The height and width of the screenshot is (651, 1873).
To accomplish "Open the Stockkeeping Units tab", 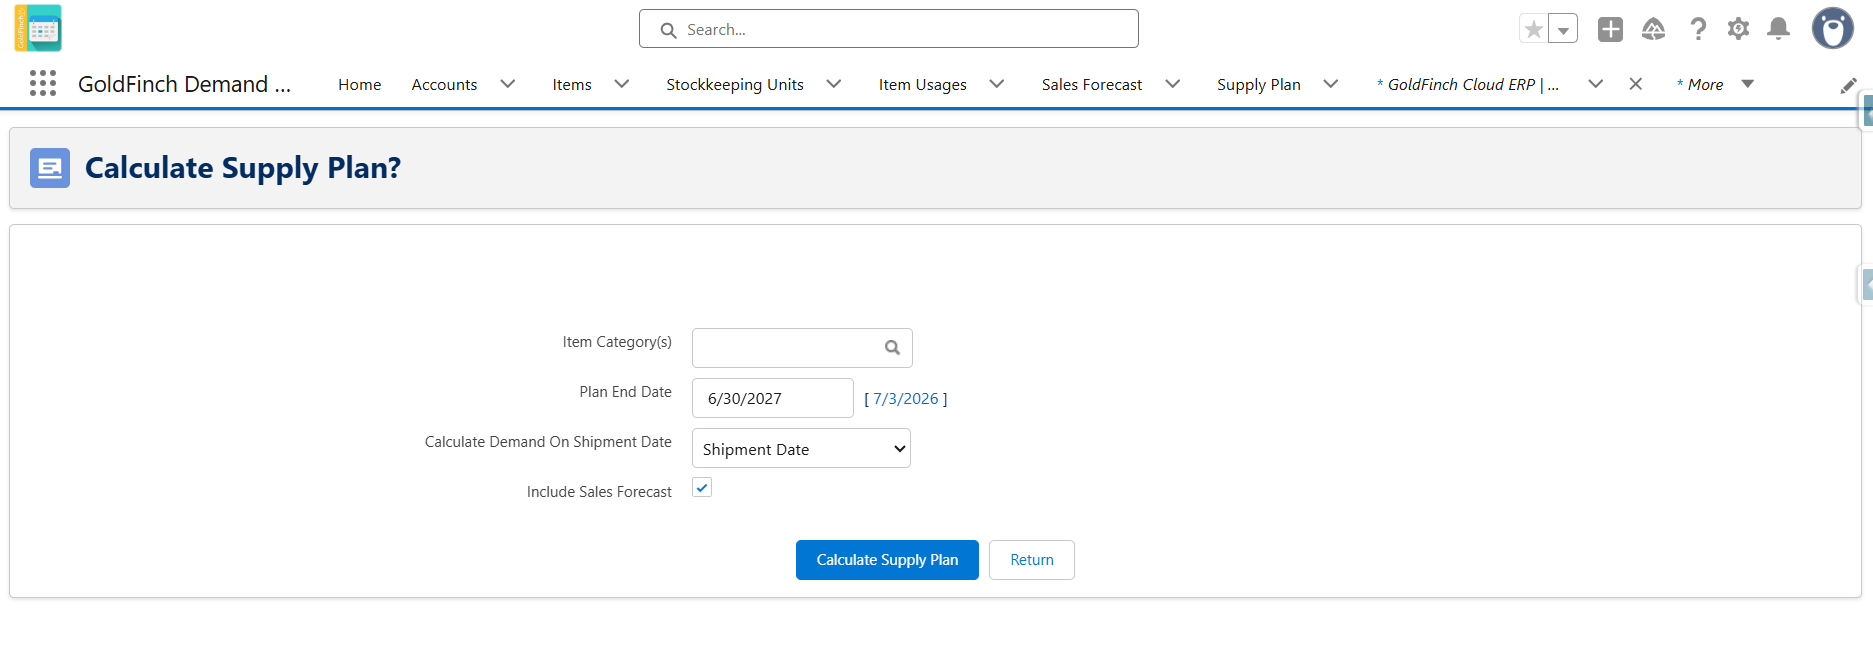I will pos(735,85).
